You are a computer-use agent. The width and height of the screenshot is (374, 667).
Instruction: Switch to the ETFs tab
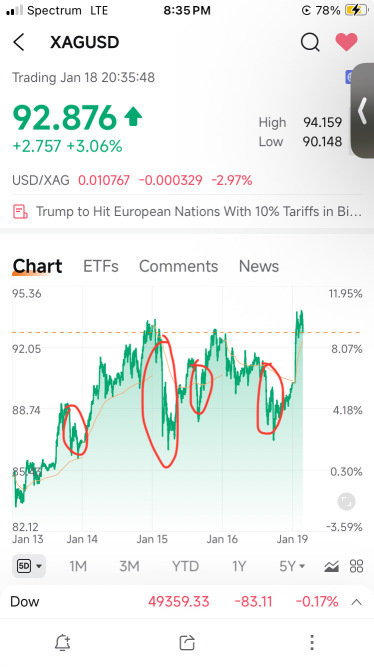(x=101, y=266)
